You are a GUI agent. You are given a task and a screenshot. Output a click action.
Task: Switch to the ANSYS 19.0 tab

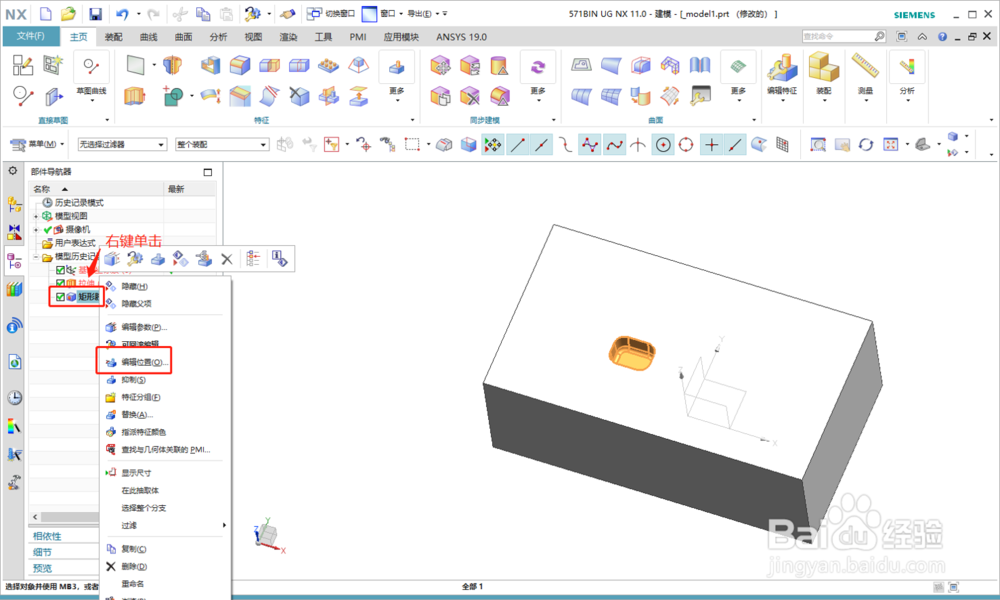[x=461, y=37]
